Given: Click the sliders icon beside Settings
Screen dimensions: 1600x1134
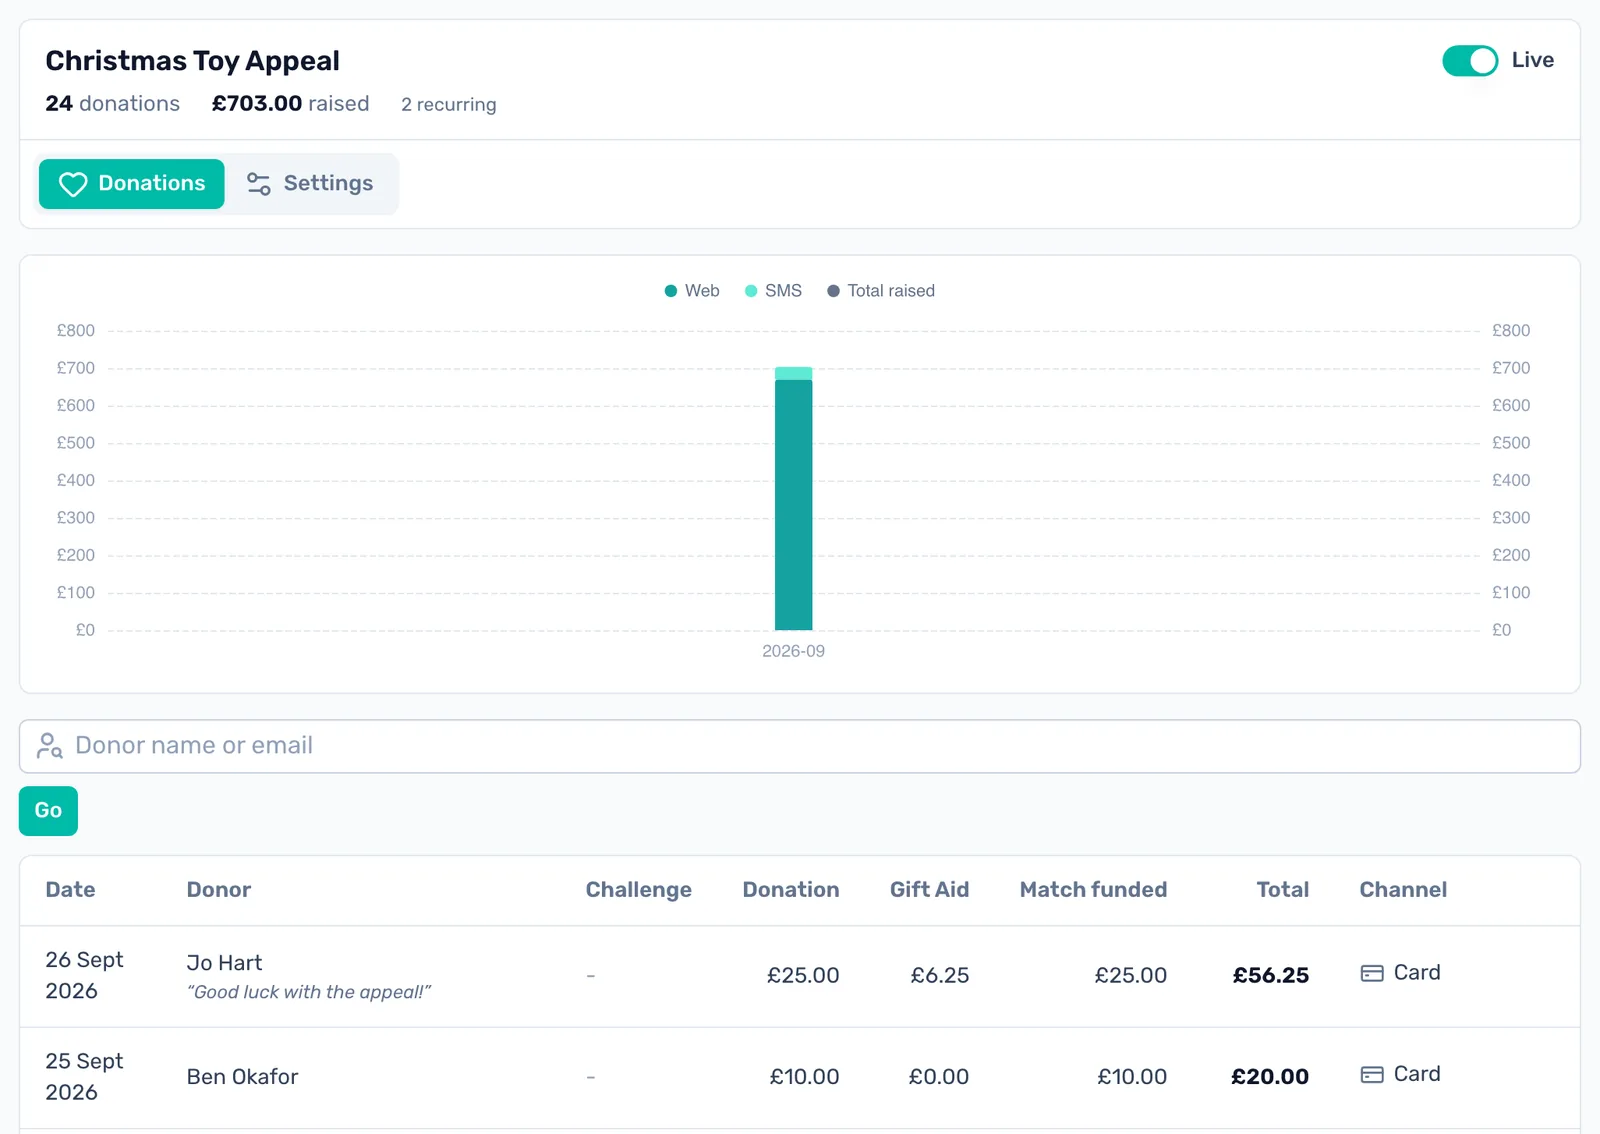Looking at the screenshot, I should (259, 184).
